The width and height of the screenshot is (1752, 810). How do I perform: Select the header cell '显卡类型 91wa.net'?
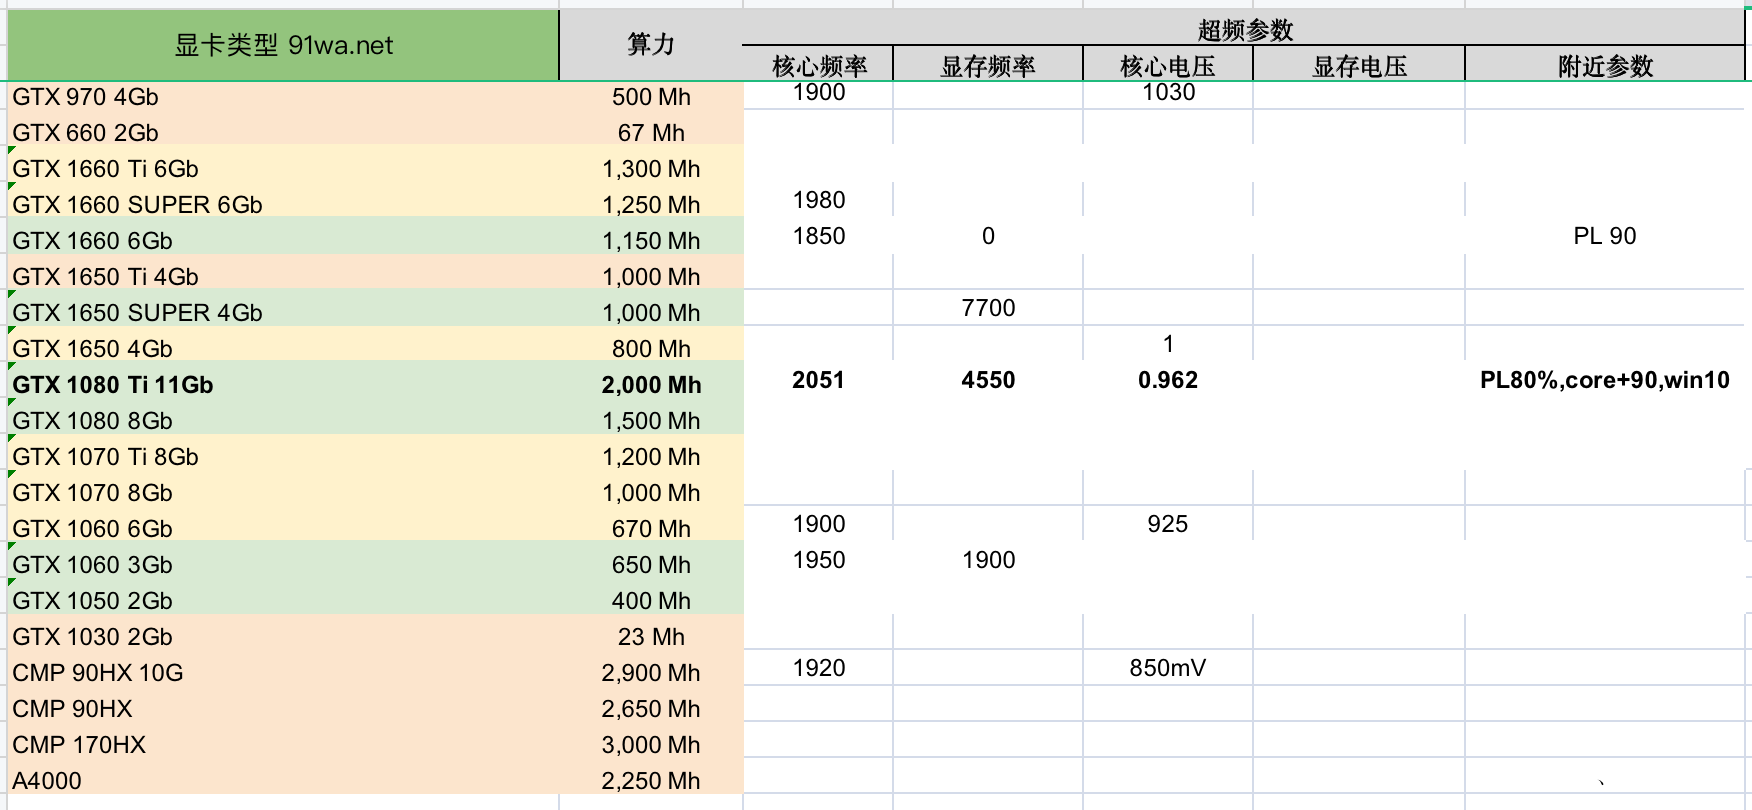coord(283,45)
